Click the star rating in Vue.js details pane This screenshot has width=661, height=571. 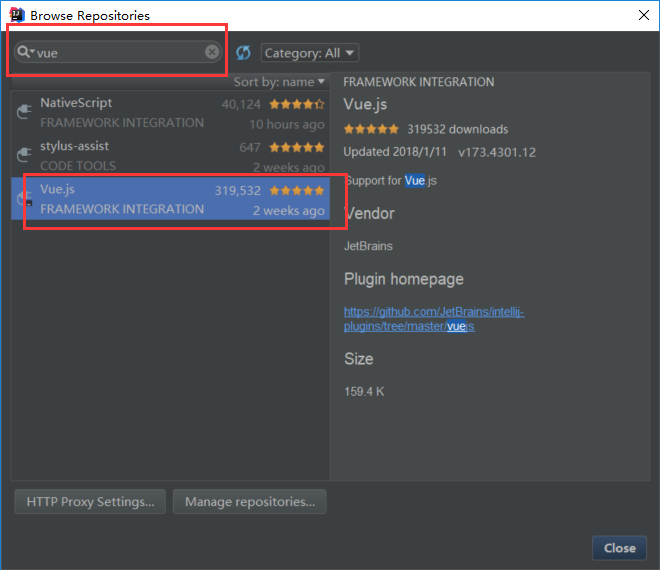click(371, 129)
